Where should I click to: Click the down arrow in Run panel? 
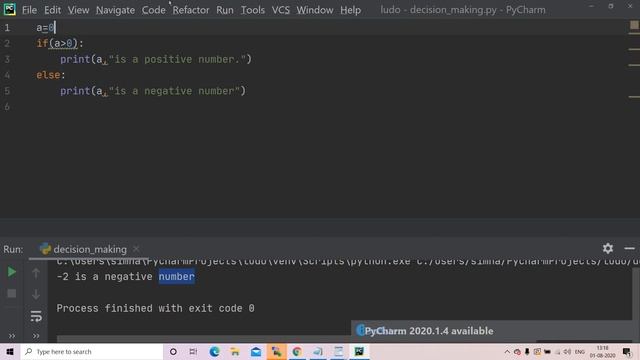pos(36,294)
